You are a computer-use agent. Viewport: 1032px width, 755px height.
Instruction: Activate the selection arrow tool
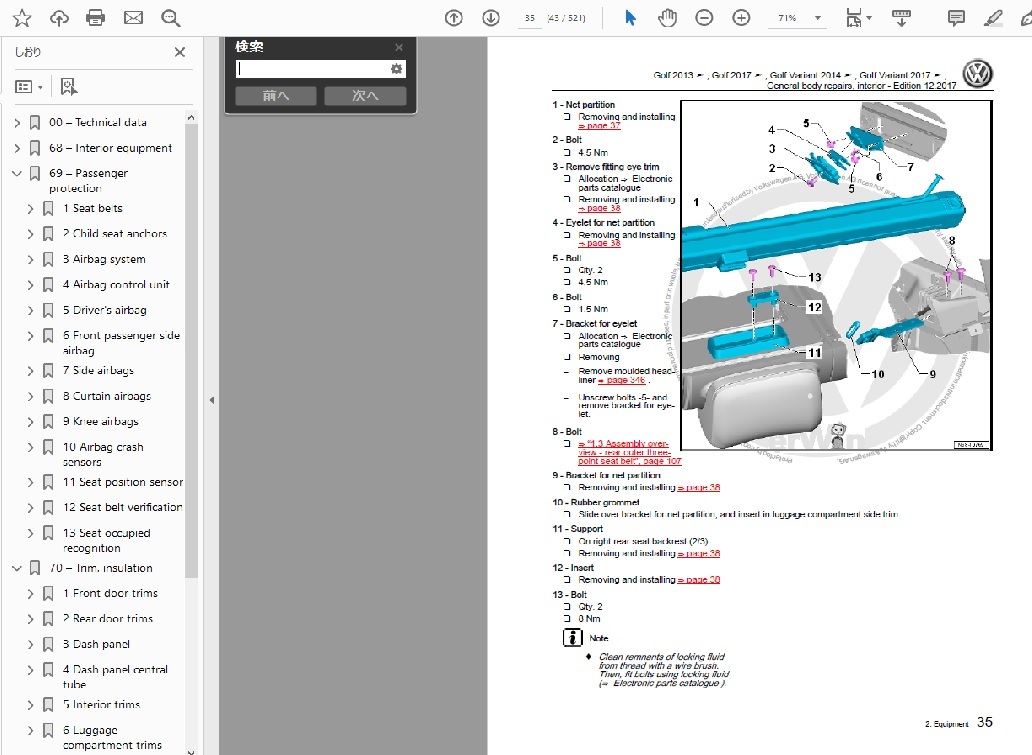coord(631,18)
